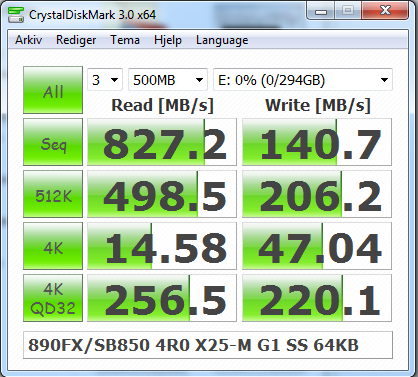Viewport: 418px width, 377px height.
Task: Open the Tema menu
Action: [x=125, y=40]
